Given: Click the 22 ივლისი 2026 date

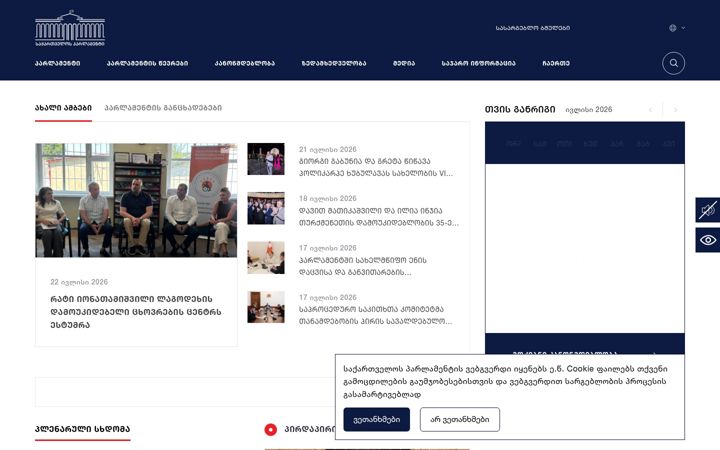Looking at the screenshot, I should coord(79,282).
